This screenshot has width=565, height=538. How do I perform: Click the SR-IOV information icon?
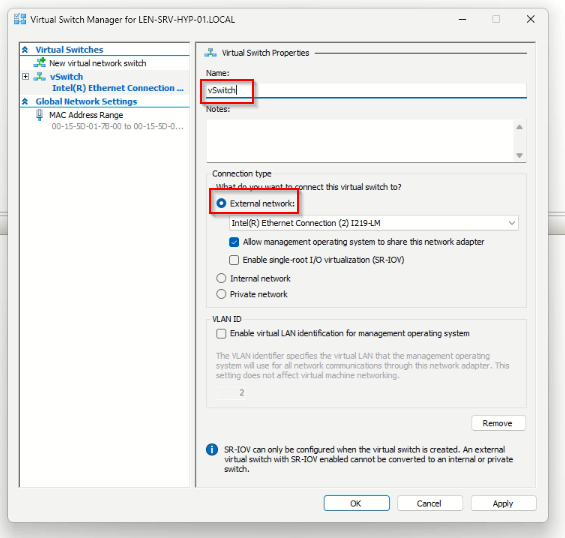[212, 449]
